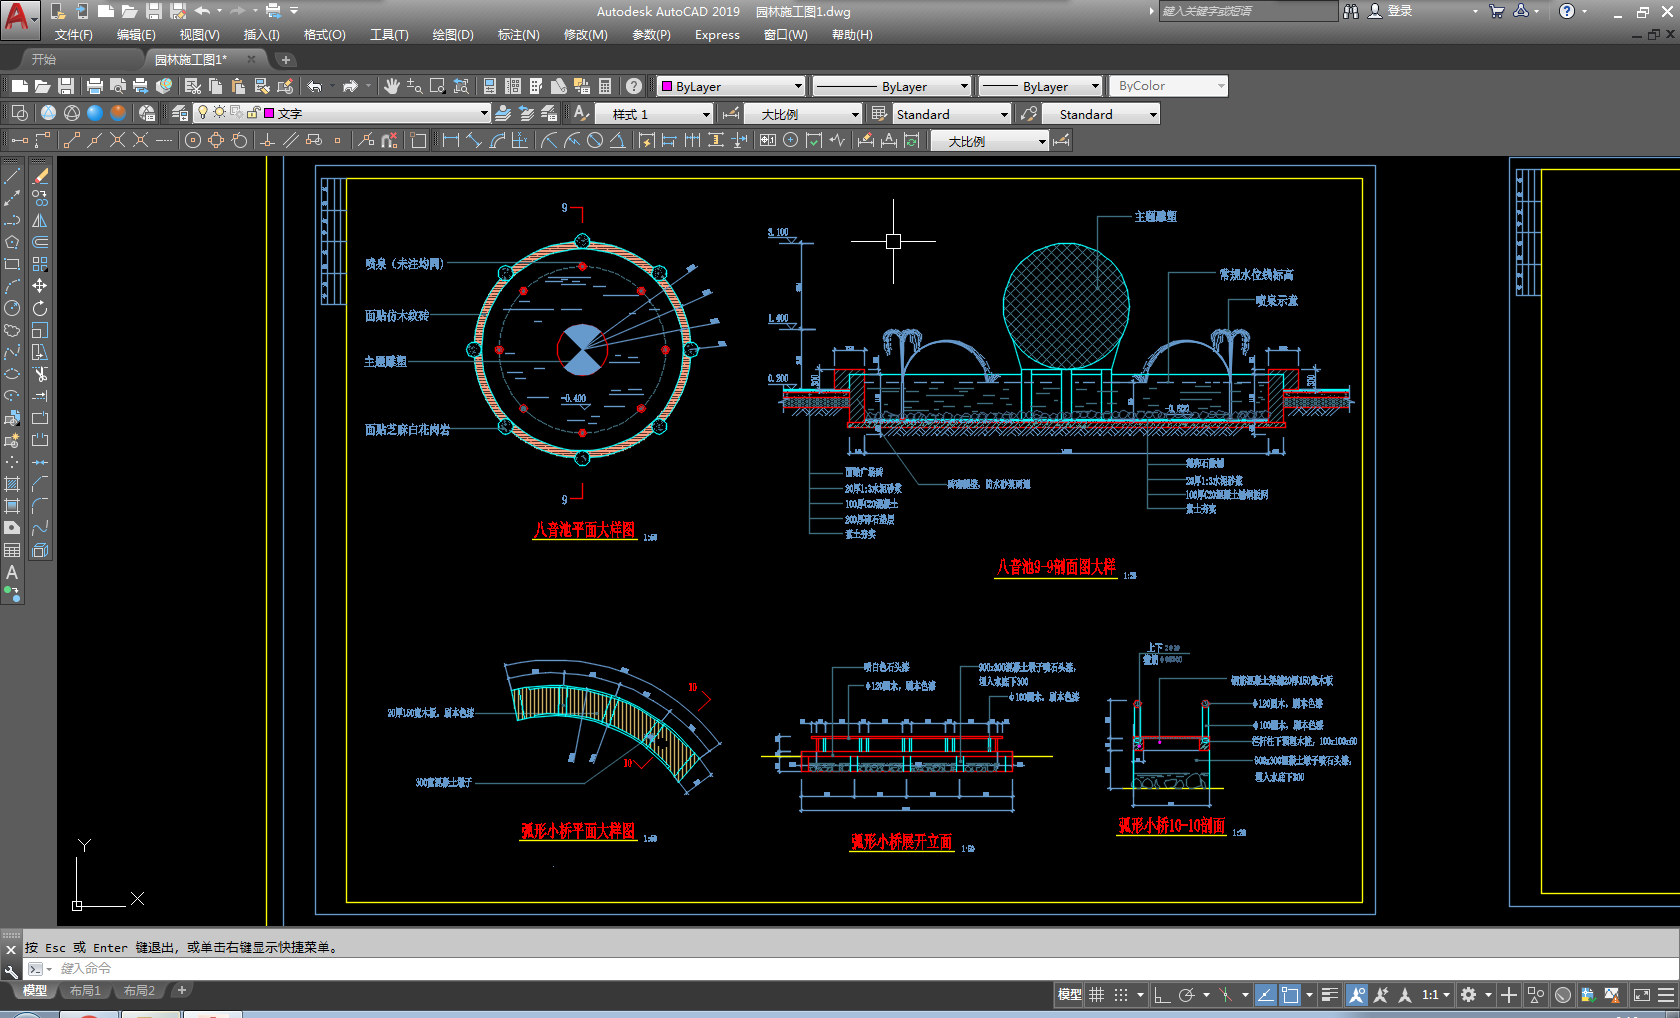Close the 园林施工图1 drawing tab
1680x1018 pixels.
[251, 60]
